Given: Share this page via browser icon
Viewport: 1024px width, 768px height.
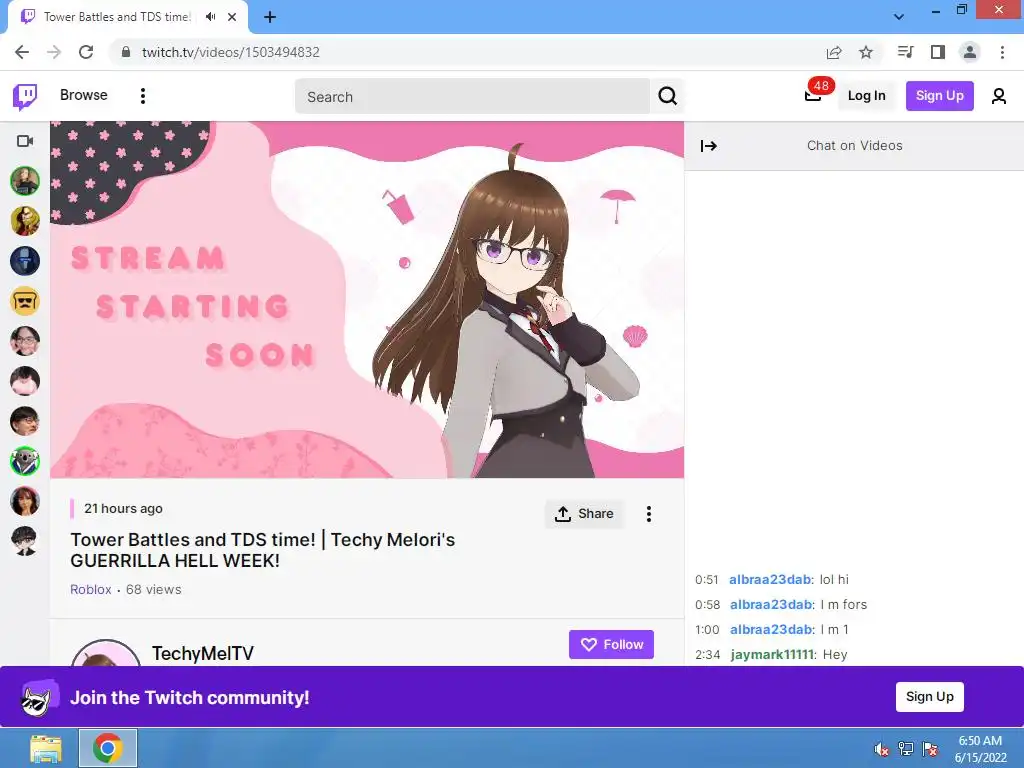Looking at the screenshot, I should point(834,52).
